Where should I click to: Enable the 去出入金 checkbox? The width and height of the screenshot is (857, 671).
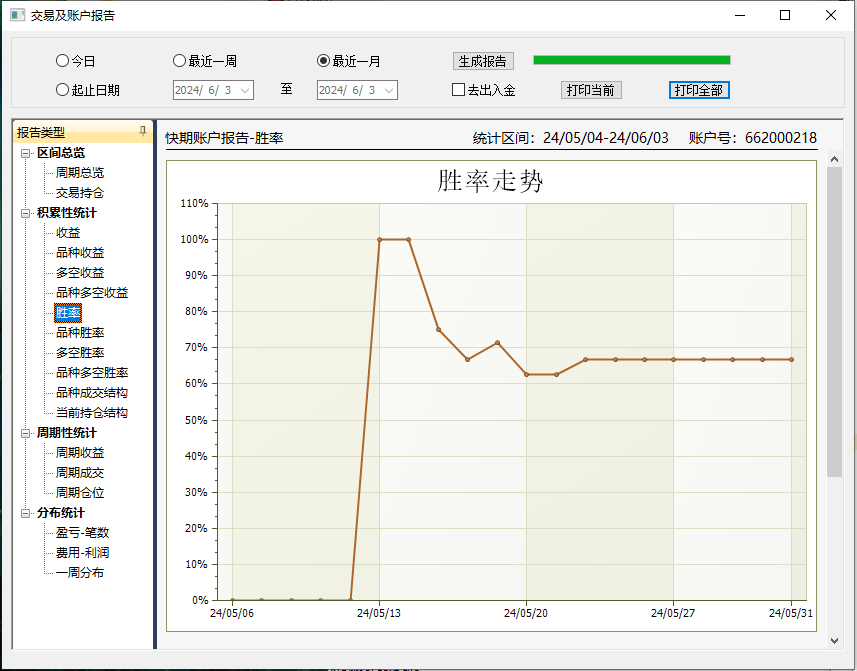coord(459,90)
